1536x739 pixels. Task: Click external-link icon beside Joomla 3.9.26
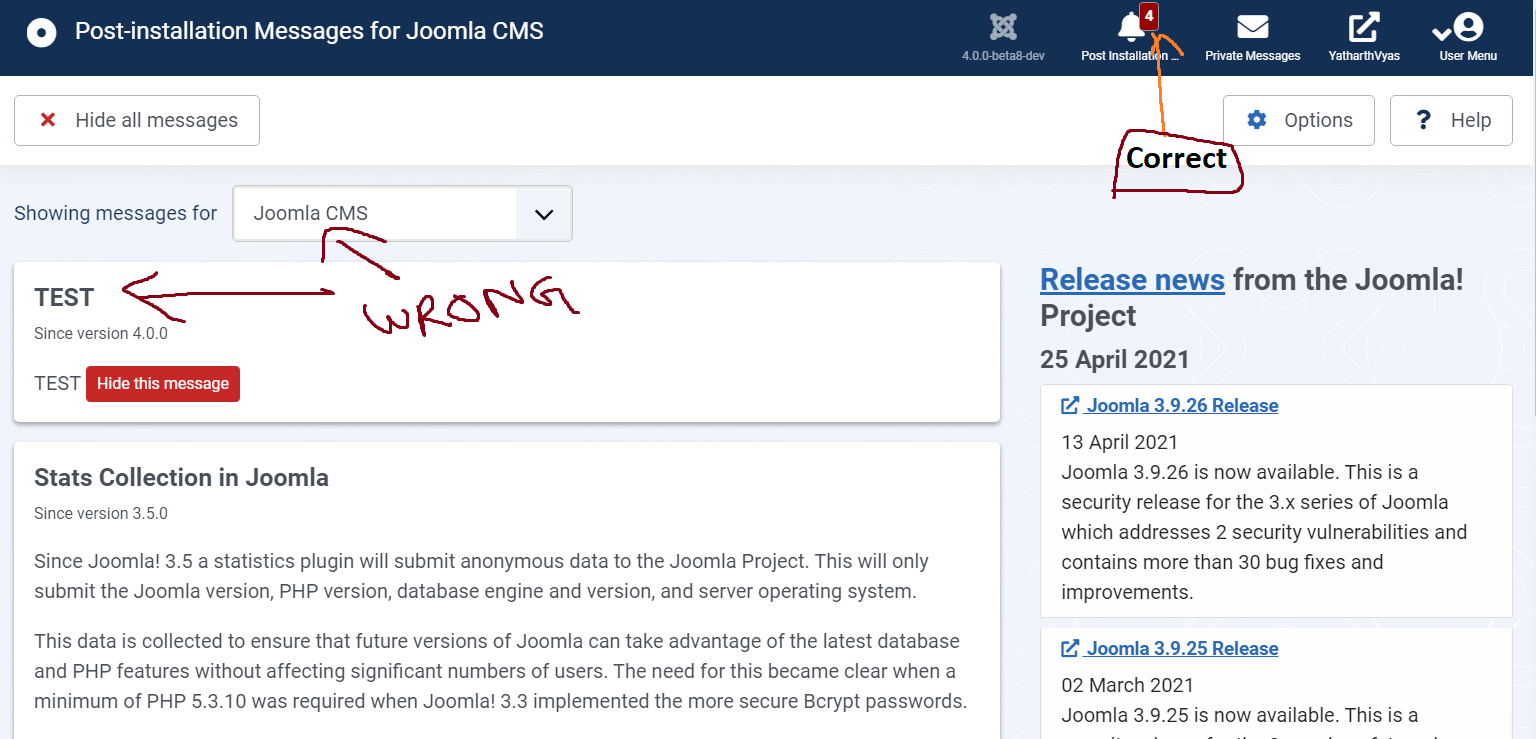(1070, 405)
